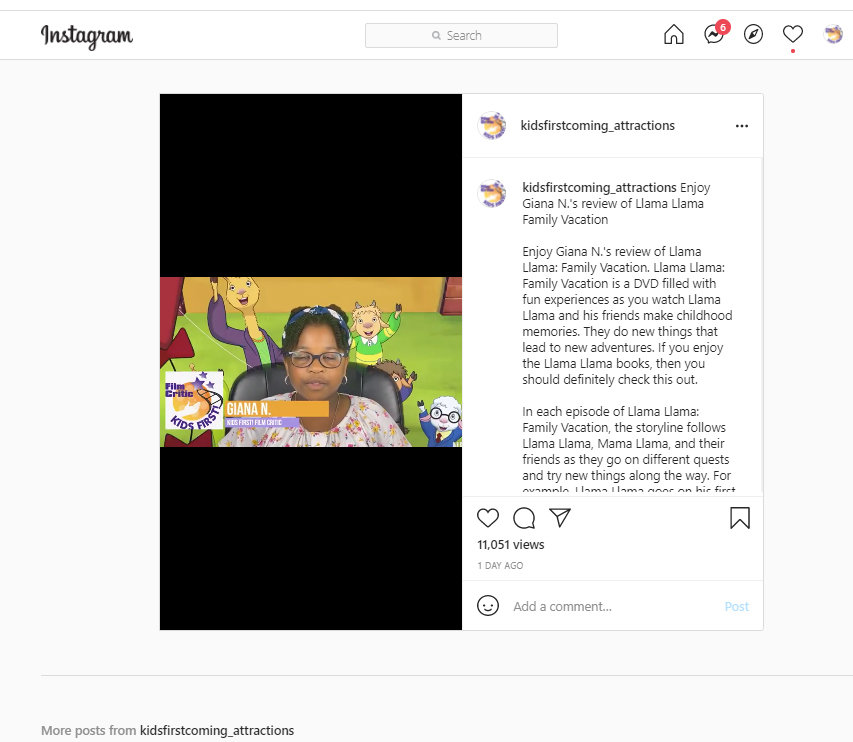
Task: Open the Explore compass icon
Action: (753, 35)
